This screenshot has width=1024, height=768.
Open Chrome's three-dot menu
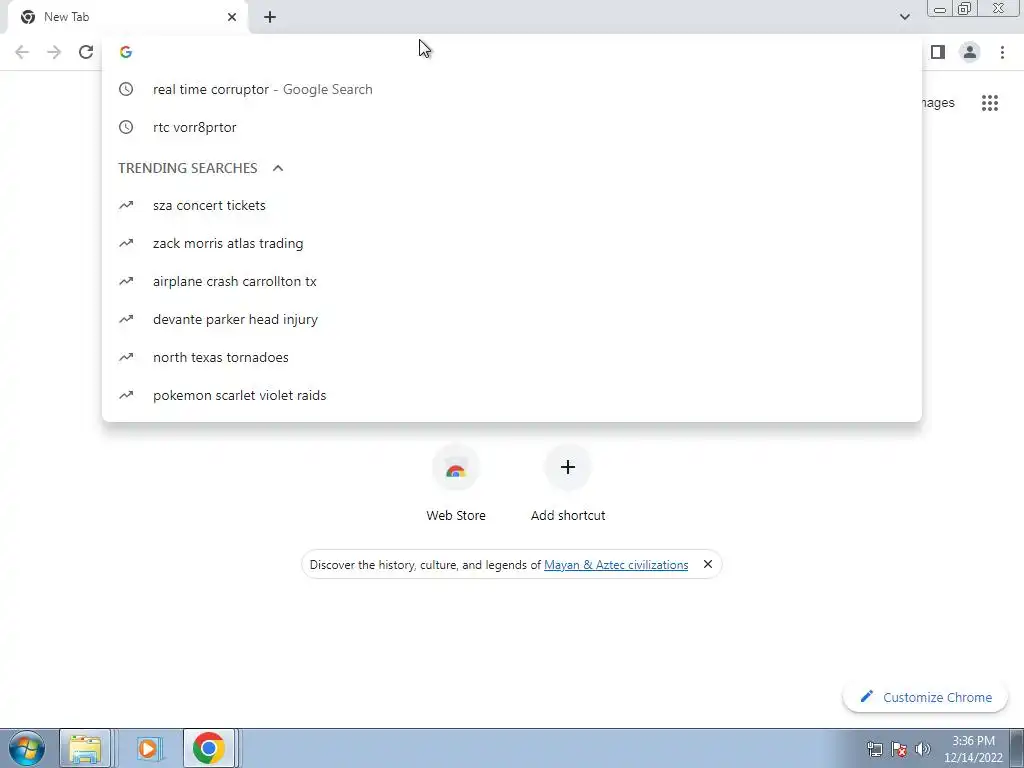click(1002, 52)
